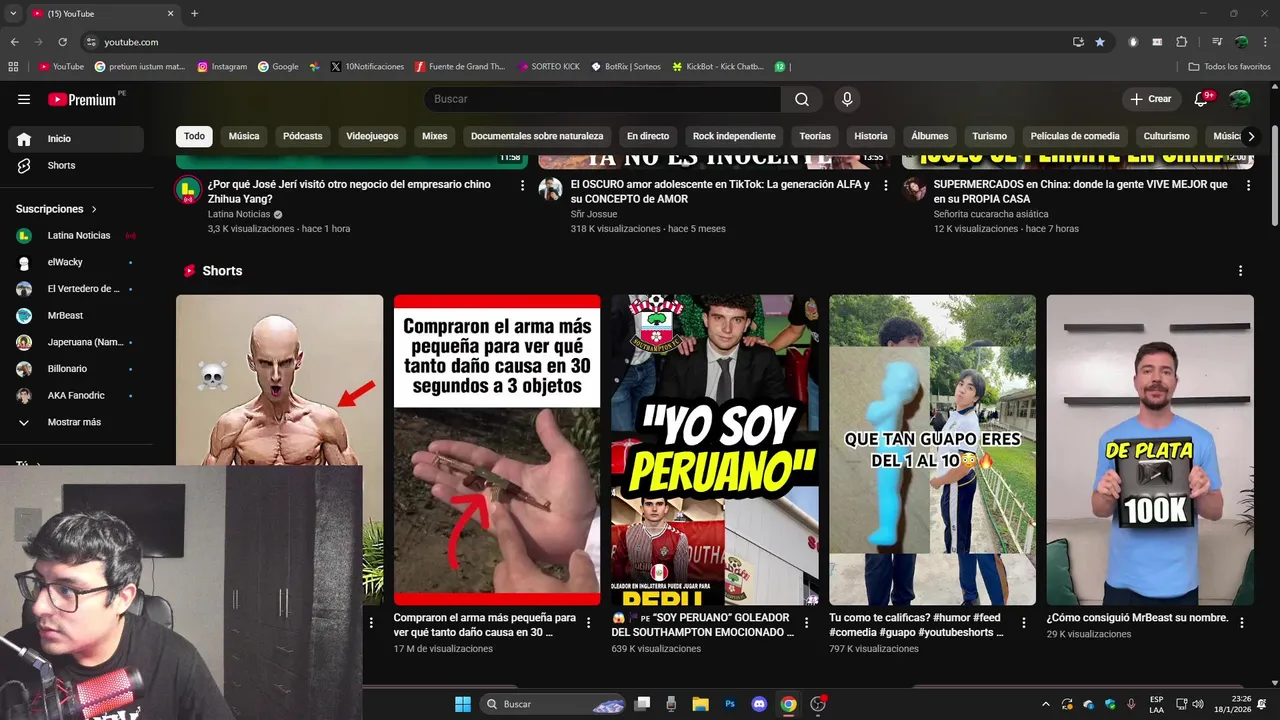Image resolution: width=1280 pixels, height=720 pixels.
Task: Open Todos los favoritos folder
Action: 1230,67
